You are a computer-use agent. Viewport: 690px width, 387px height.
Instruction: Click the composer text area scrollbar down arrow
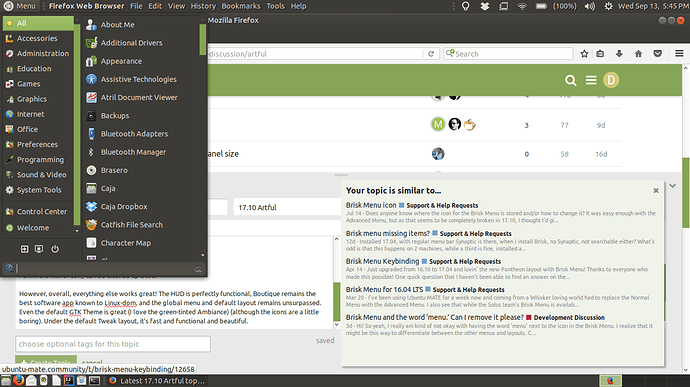(x=337, y=325)
